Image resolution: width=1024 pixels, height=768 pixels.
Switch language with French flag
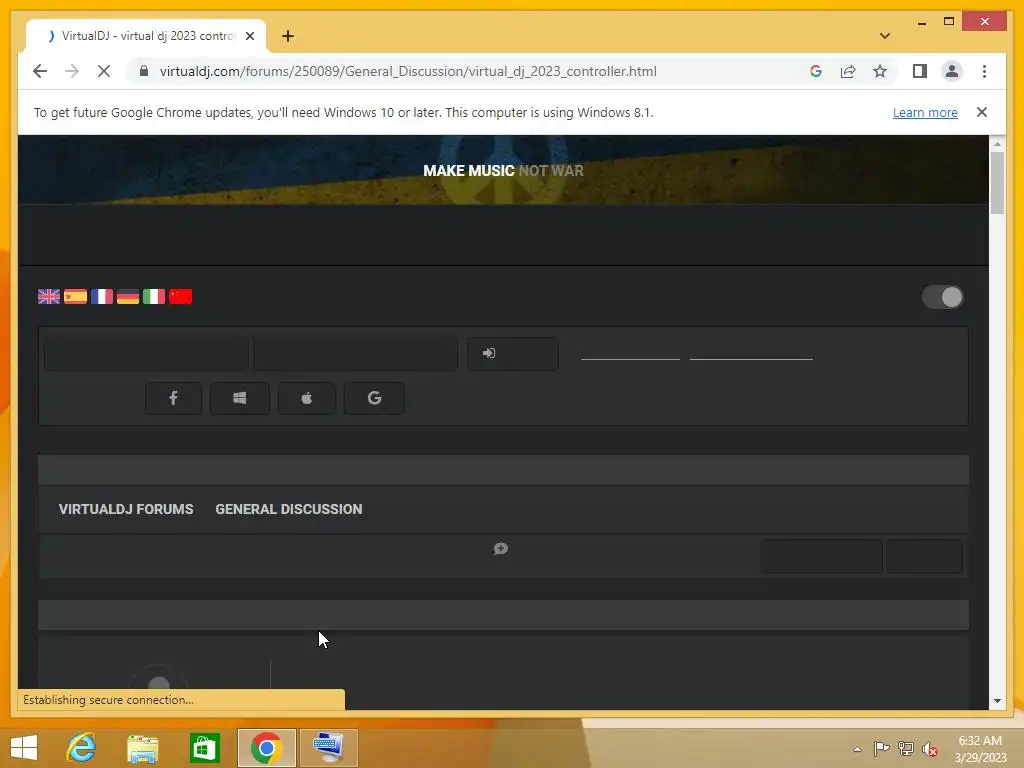[102, 296]
